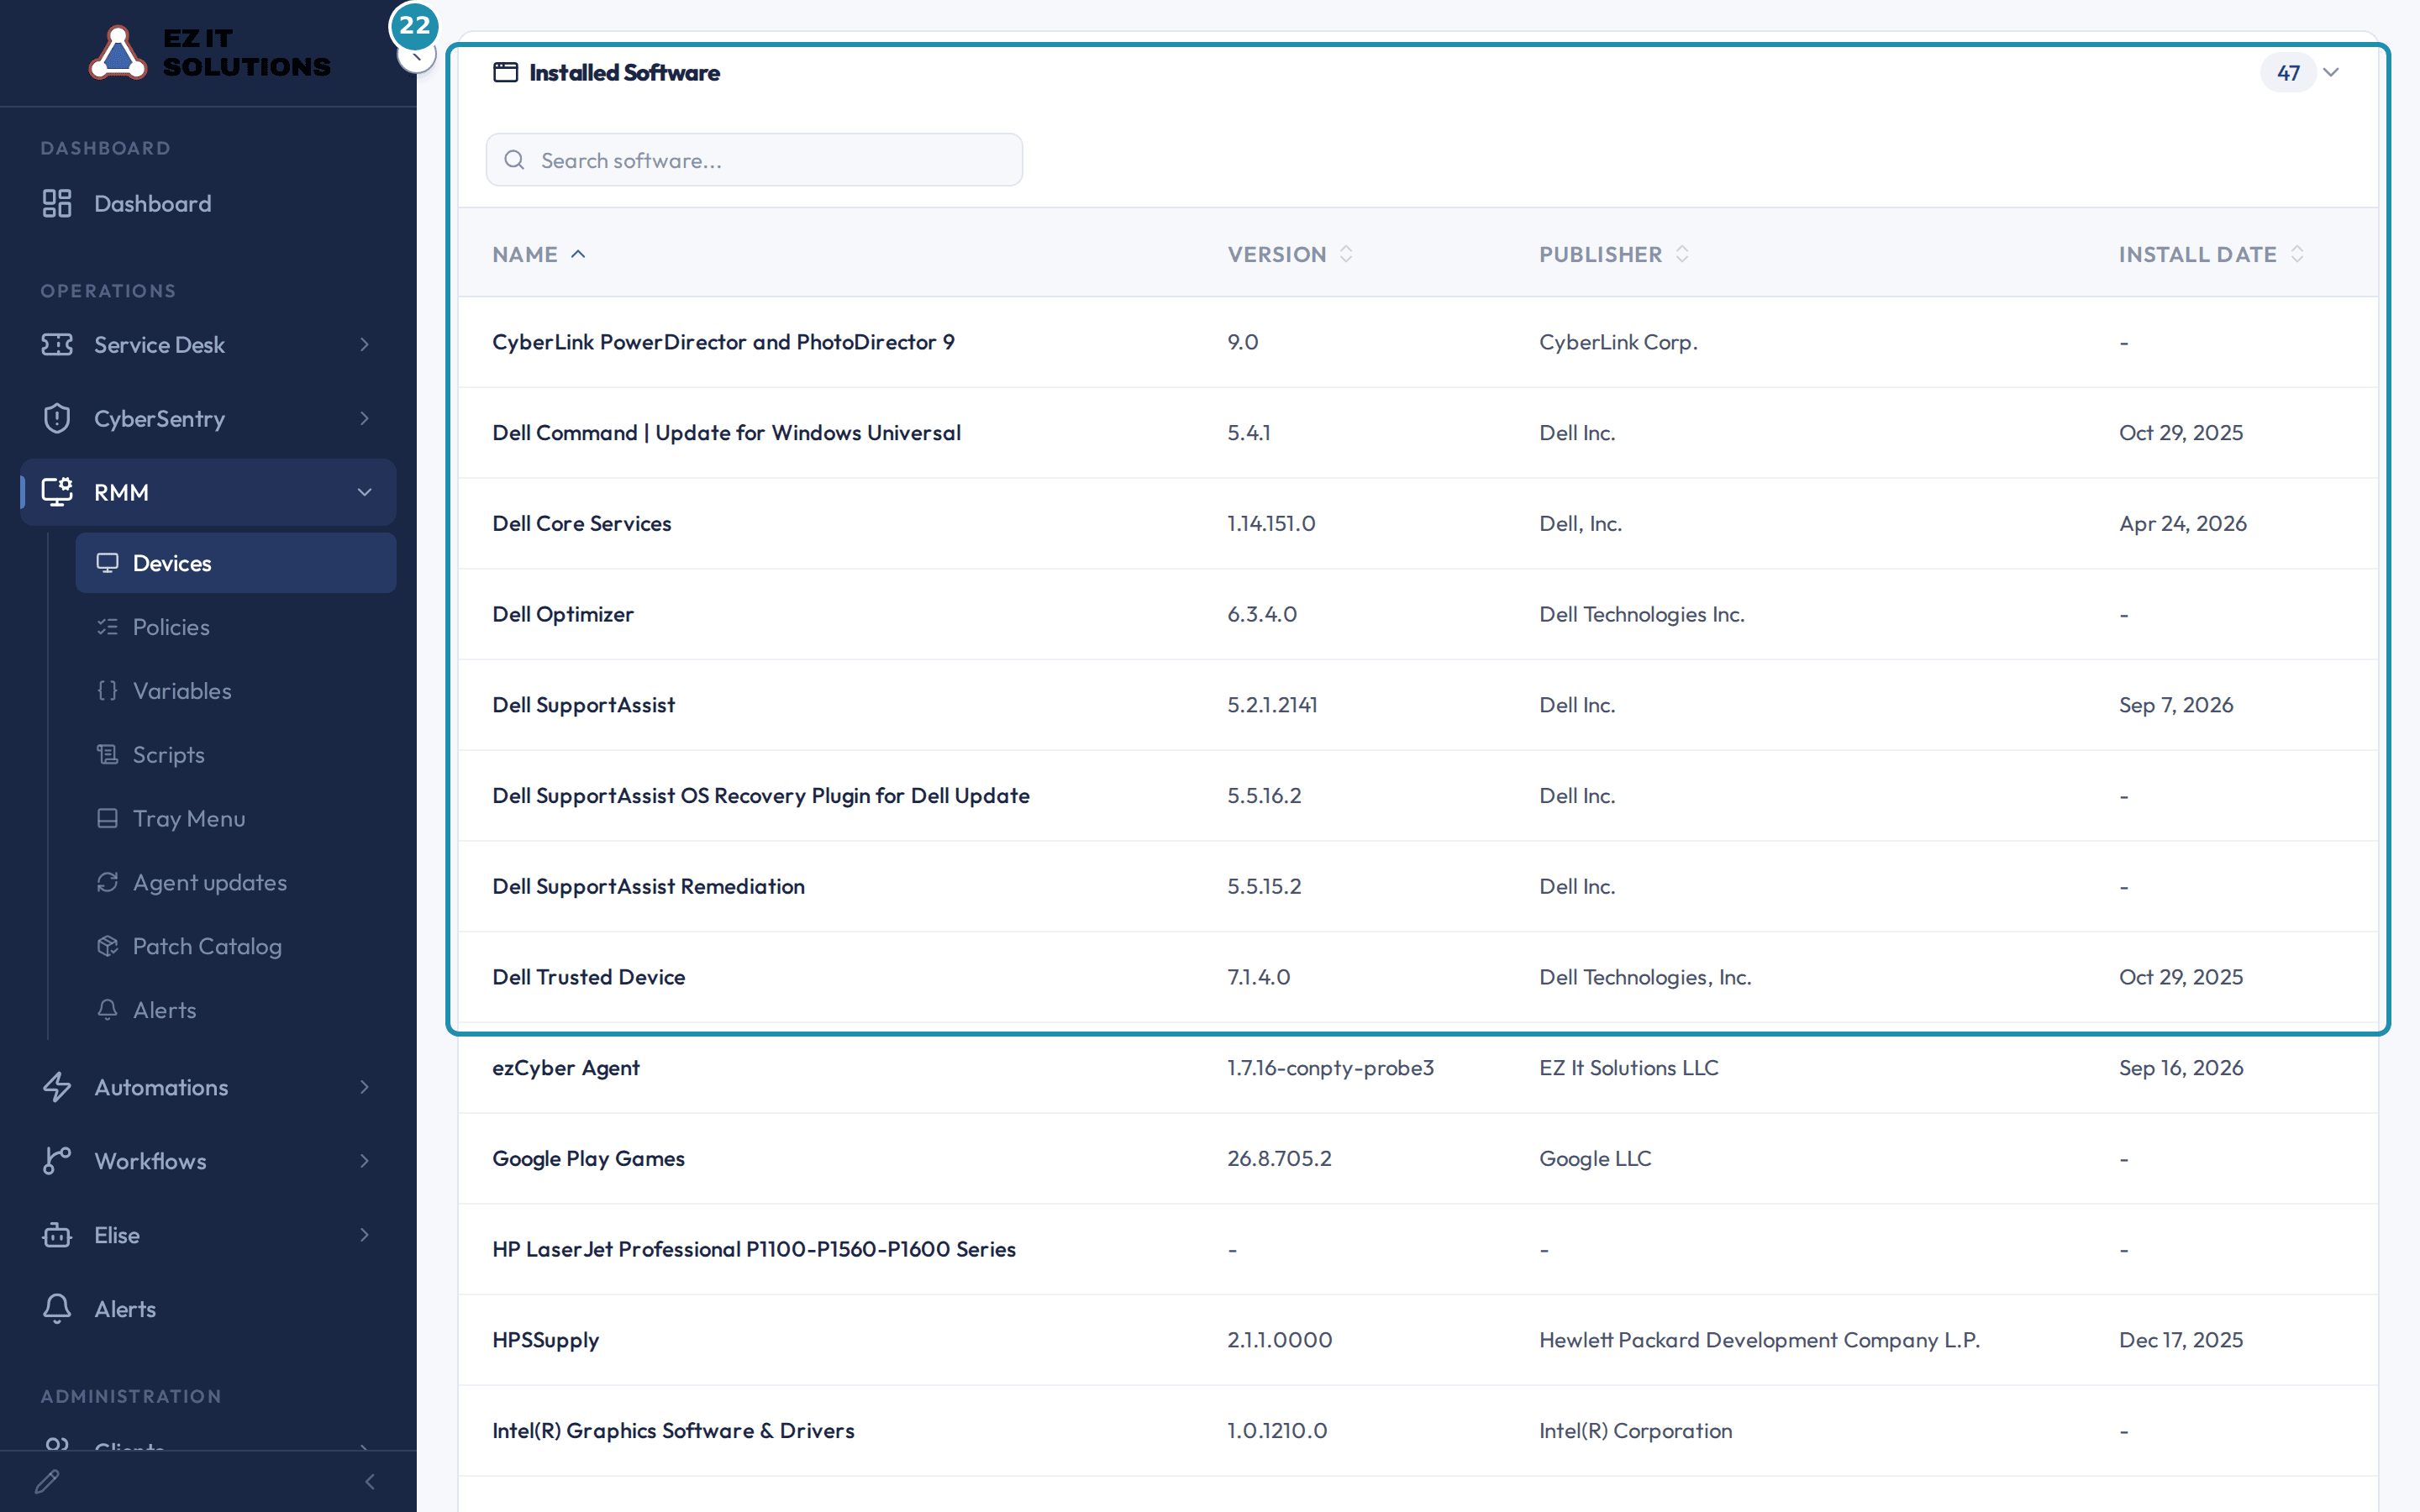Click the Installed Software window icon
Image resolution: width=2420 pixels, height=1512 pixels.
click(x=506, y=73)
